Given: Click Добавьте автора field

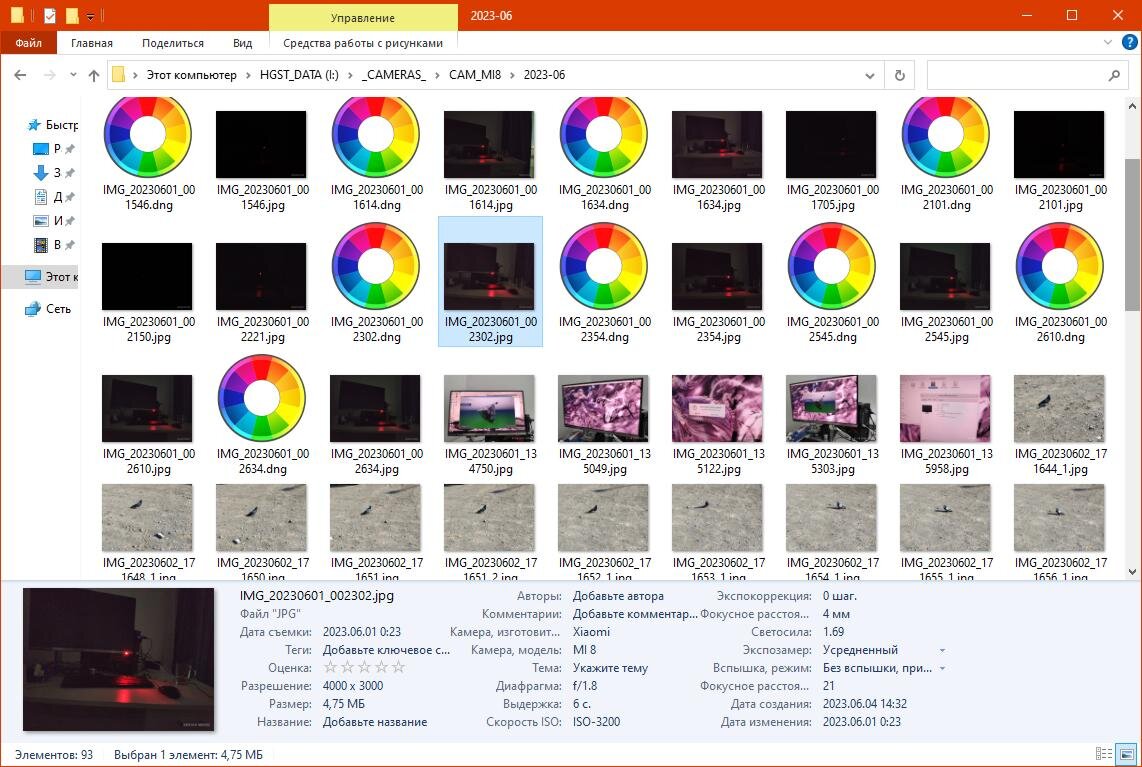Looking at the screenshot, I should pyautogui.click(x=618, y=596).
